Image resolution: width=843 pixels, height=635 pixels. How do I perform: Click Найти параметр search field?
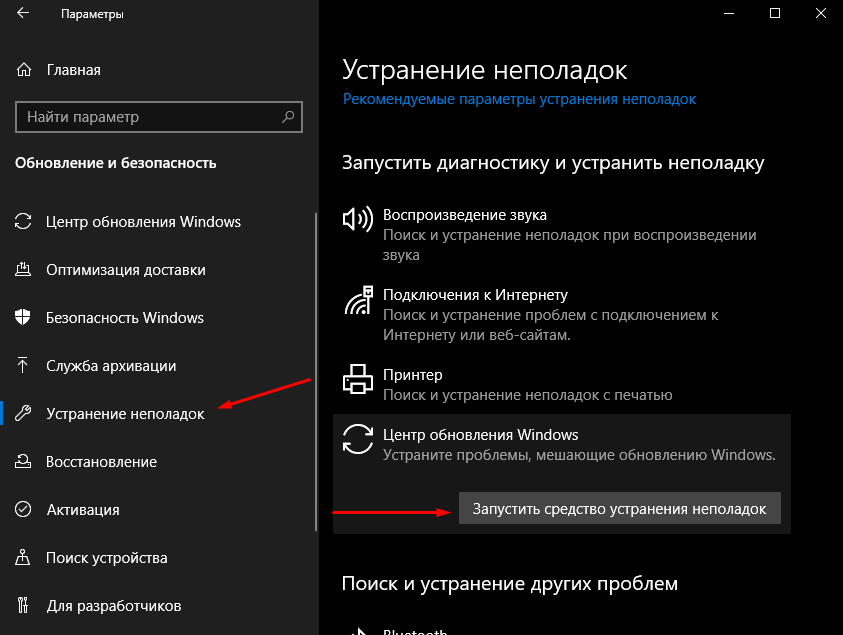159,117
